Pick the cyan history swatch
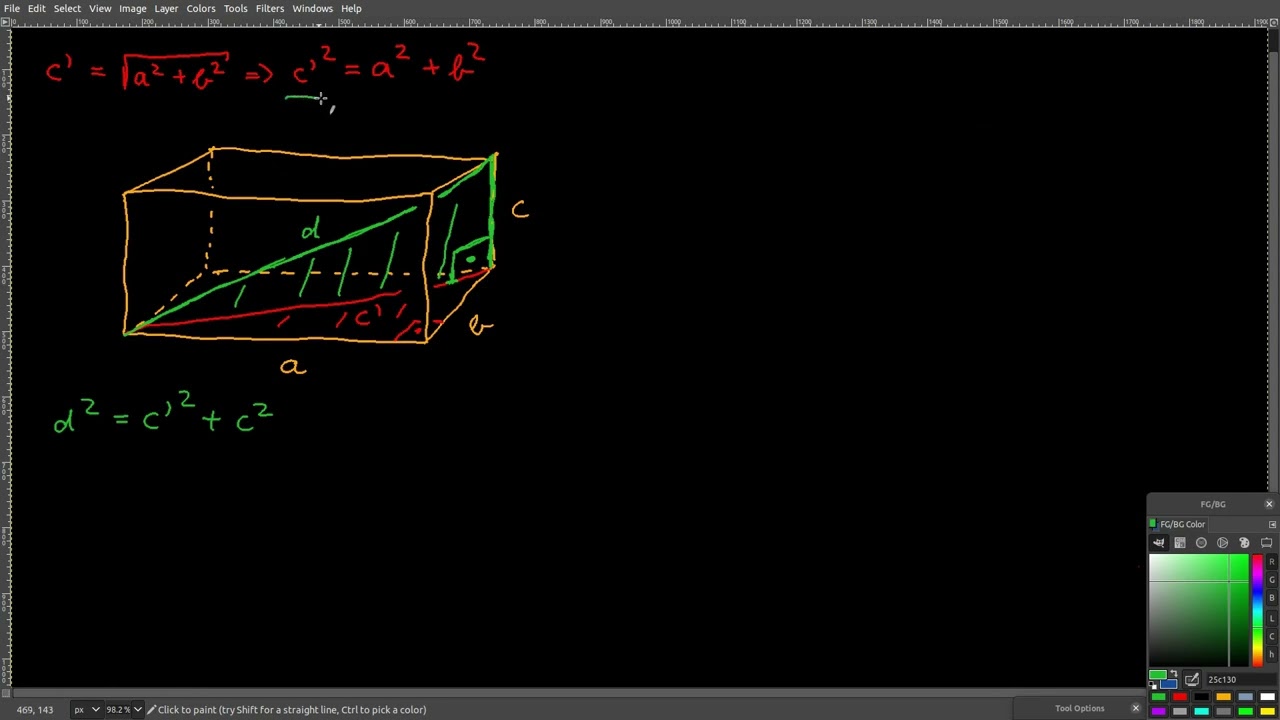Image resolution: width=1280 pixels, height=720 pixels. pos(1202,711)
